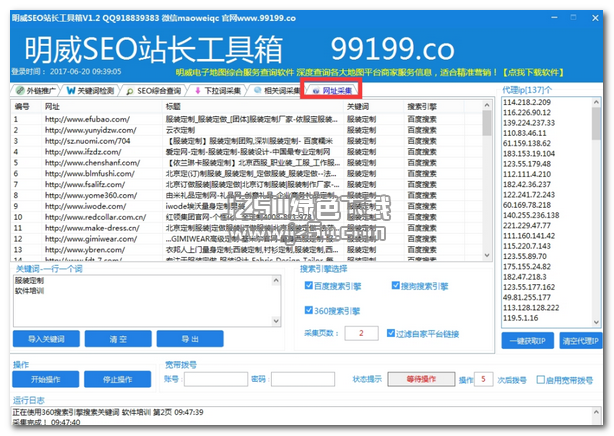This screenshot has height=436, width=614.
Task: Click the 操作 count field showing 5
Action: (483, 379)
